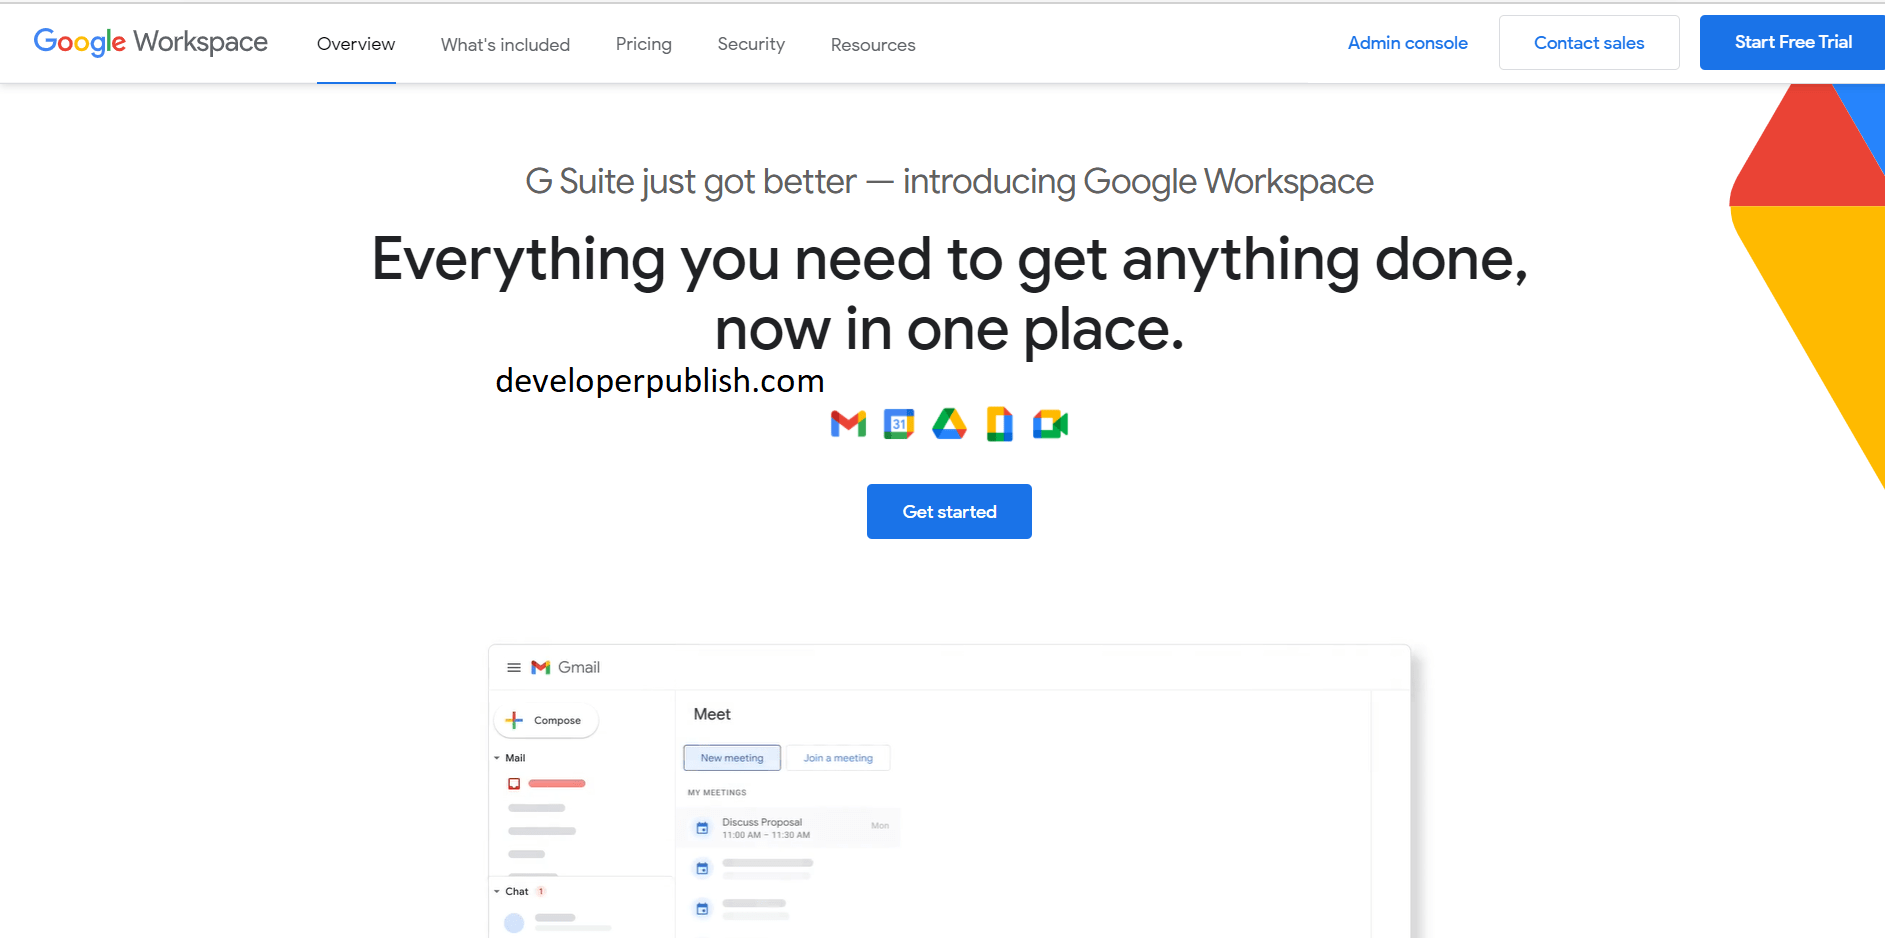Go to the Pricing tab
The image size is (1885, 938).
click(x=644, y=44)
